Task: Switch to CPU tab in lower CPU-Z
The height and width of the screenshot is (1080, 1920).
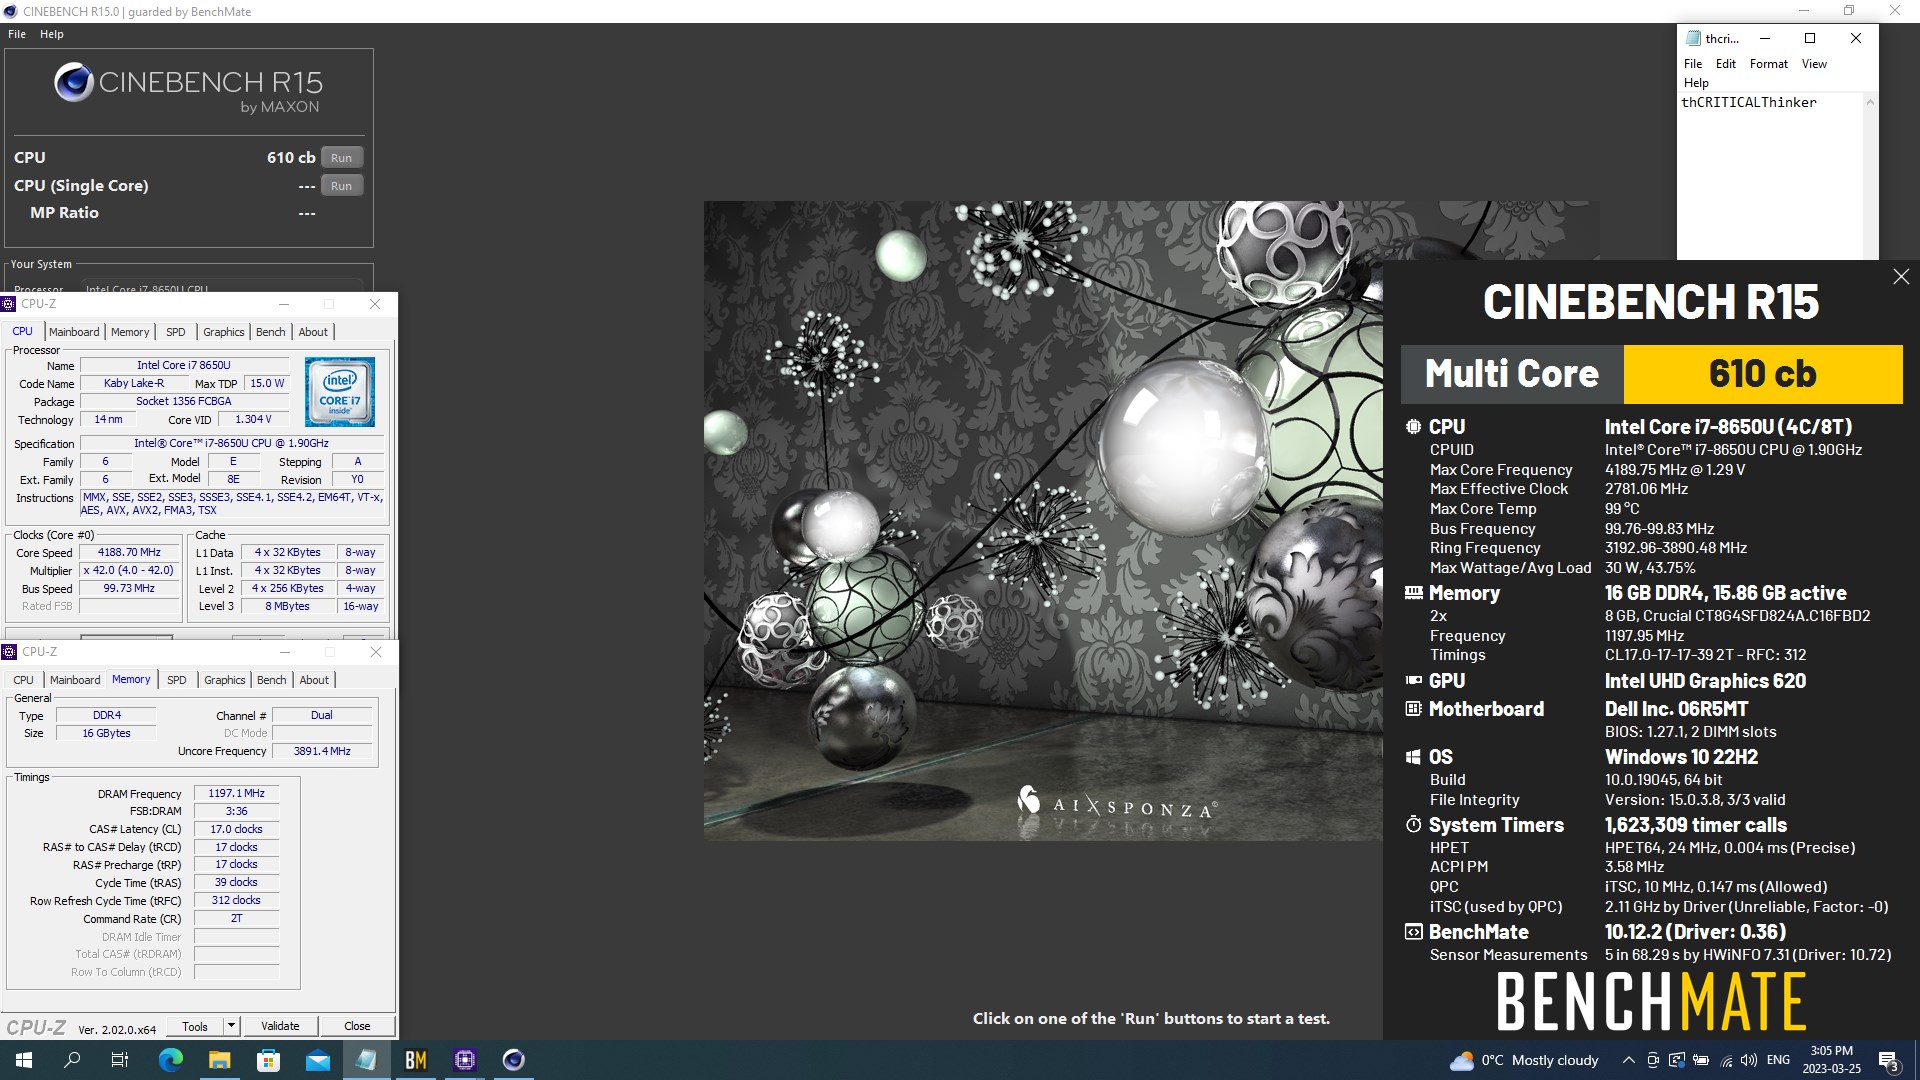Action: pyautogui.click(x=23, y=680)
